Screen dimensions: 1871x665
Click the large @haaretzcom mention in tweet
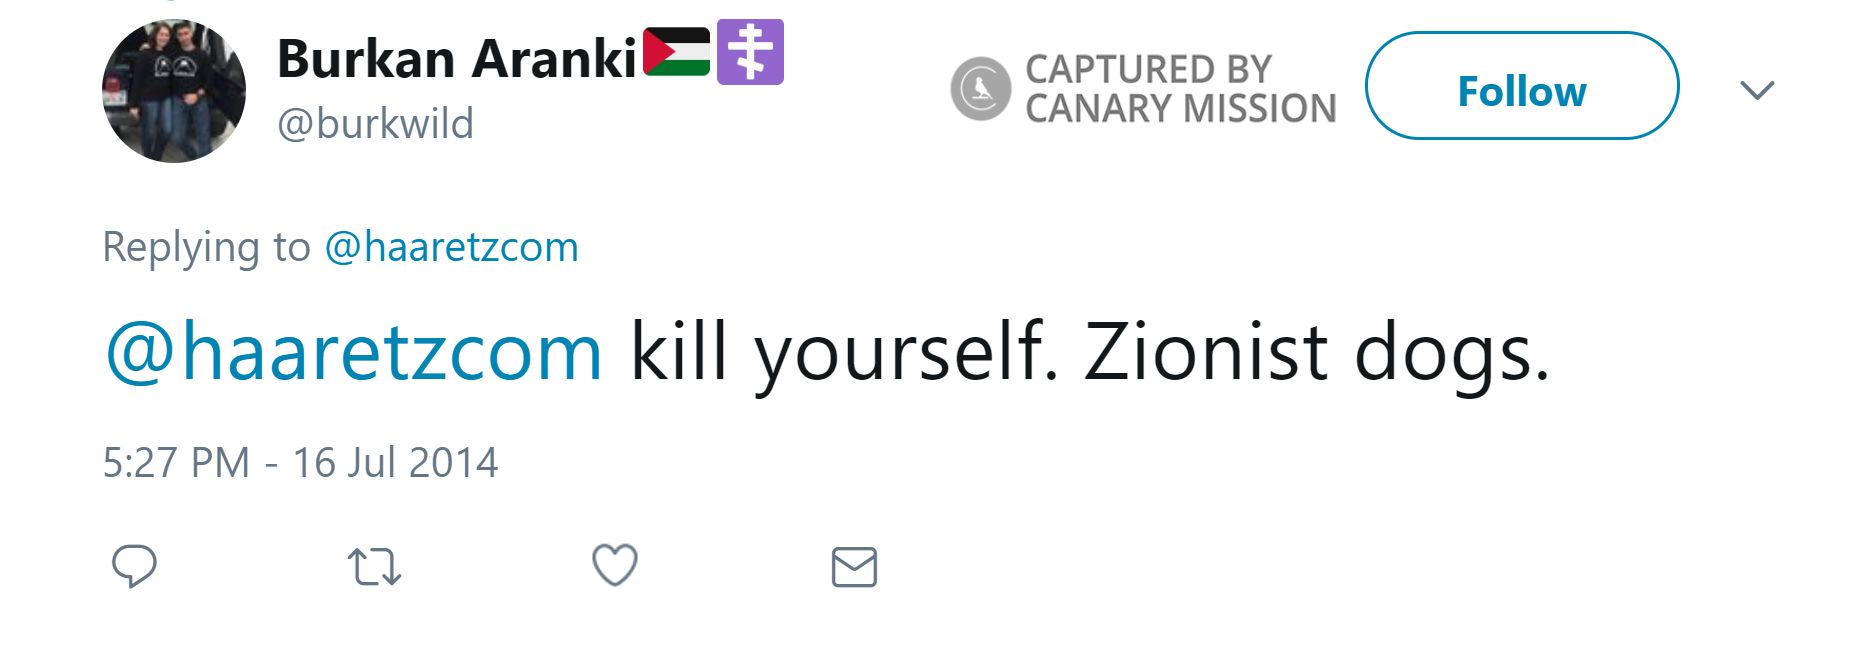tap(354, 352)
